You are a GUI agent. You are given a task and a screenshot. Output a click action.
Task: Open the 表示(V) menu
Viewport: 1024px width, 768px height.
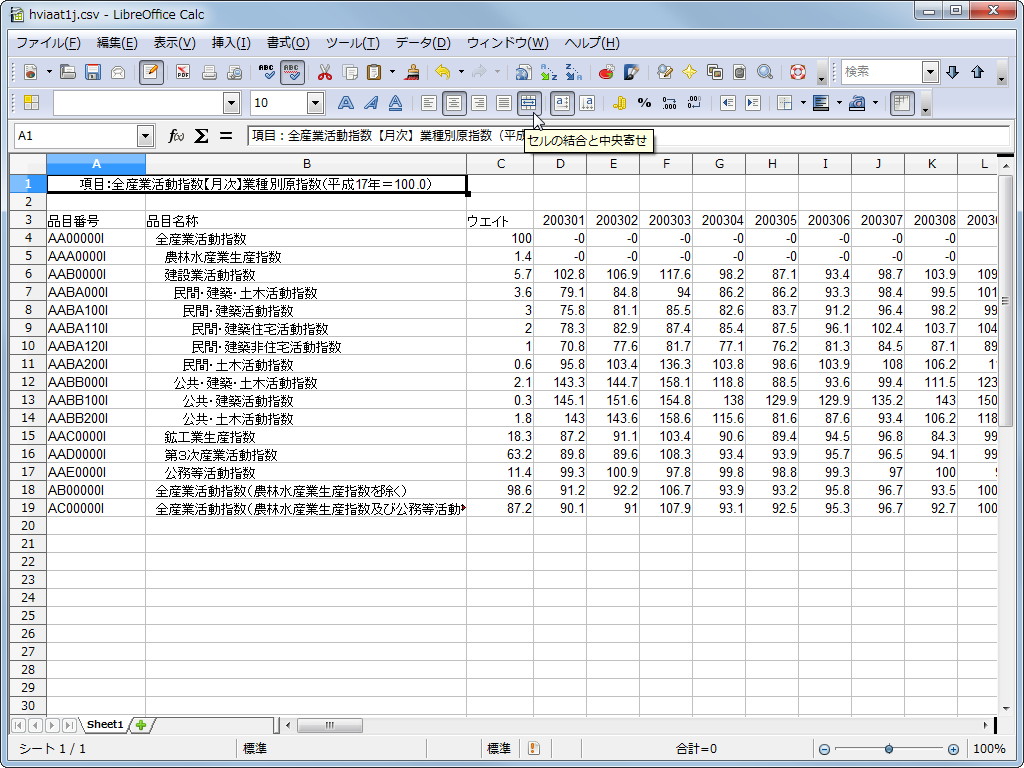tap(174, 43)
